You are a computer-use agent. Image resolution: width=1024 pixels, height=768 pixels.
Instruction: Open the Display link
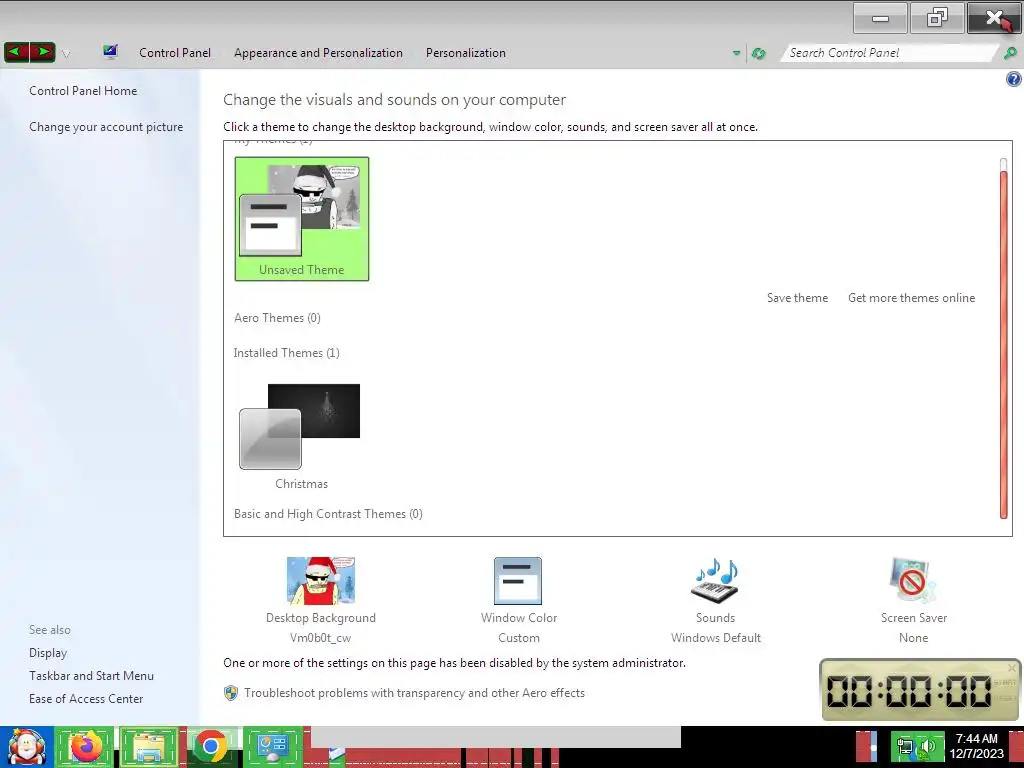48,653
